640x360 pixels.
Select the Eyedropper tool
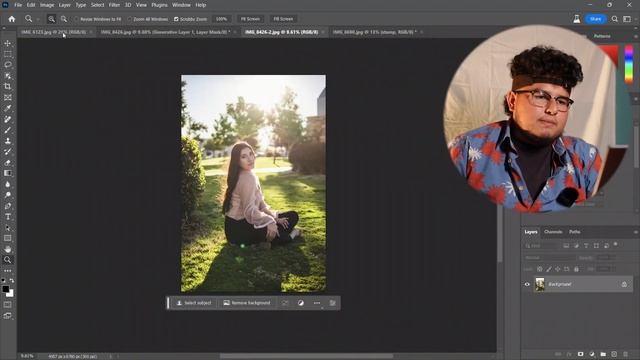[7, 108]
